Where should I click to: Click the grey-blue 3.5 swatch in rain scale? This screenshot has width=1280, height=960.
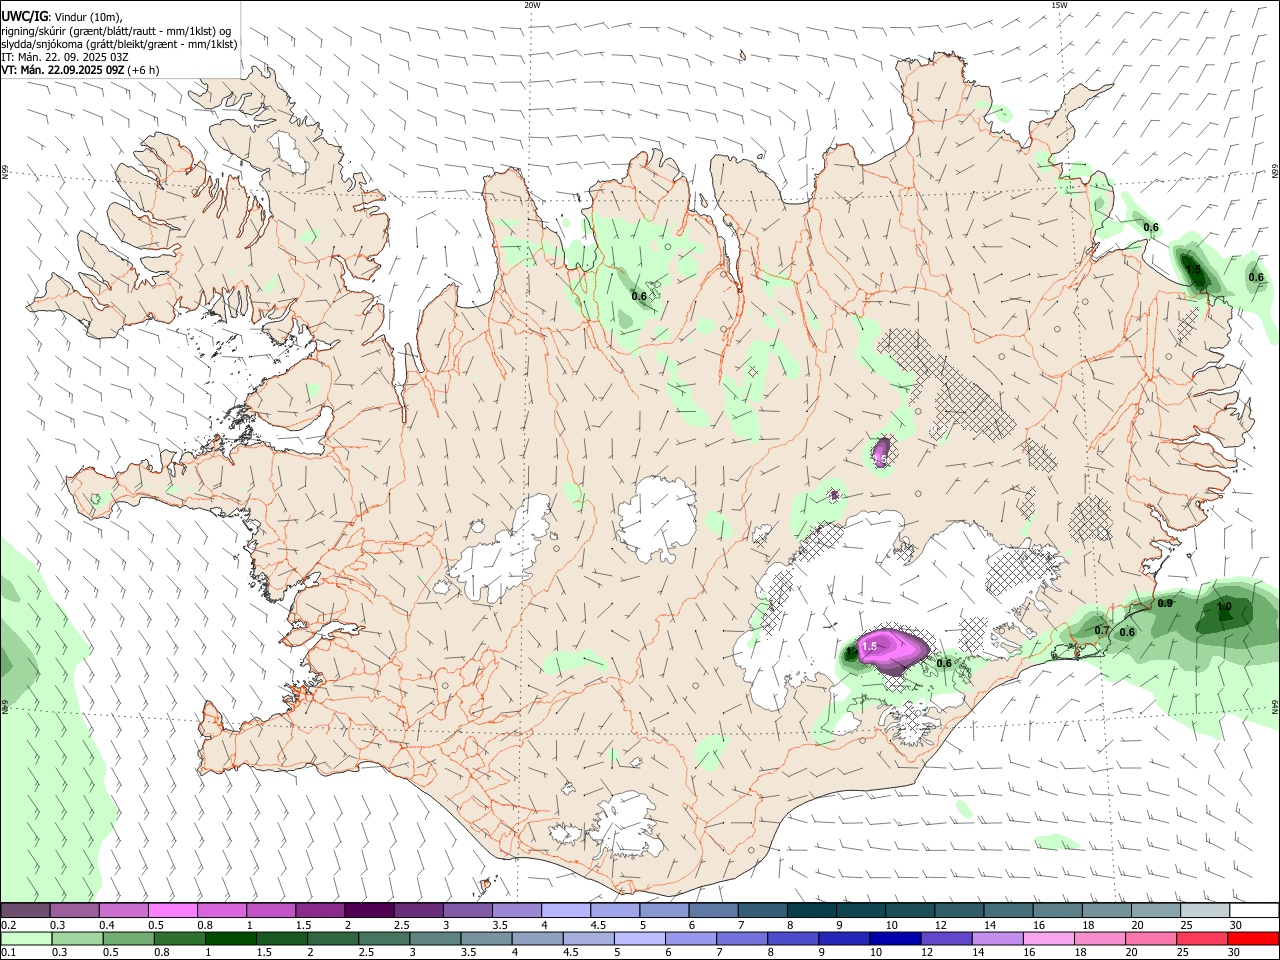click(486, 938)
